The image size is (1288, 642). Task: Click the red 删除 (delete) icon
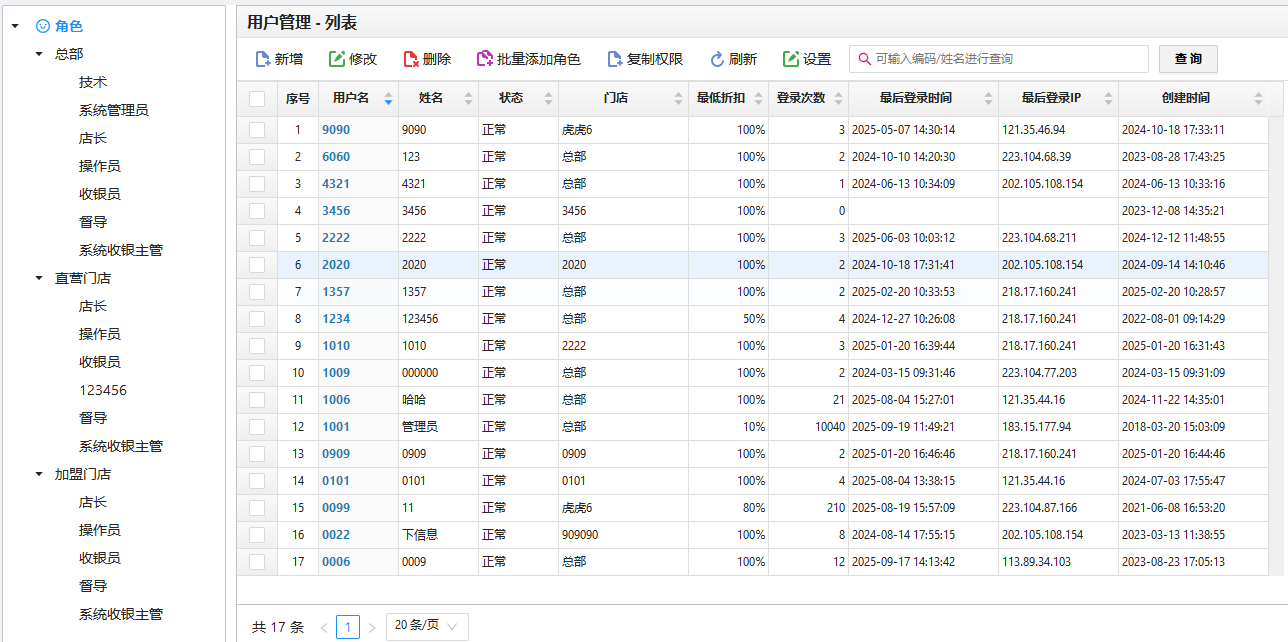coord(411,59)
